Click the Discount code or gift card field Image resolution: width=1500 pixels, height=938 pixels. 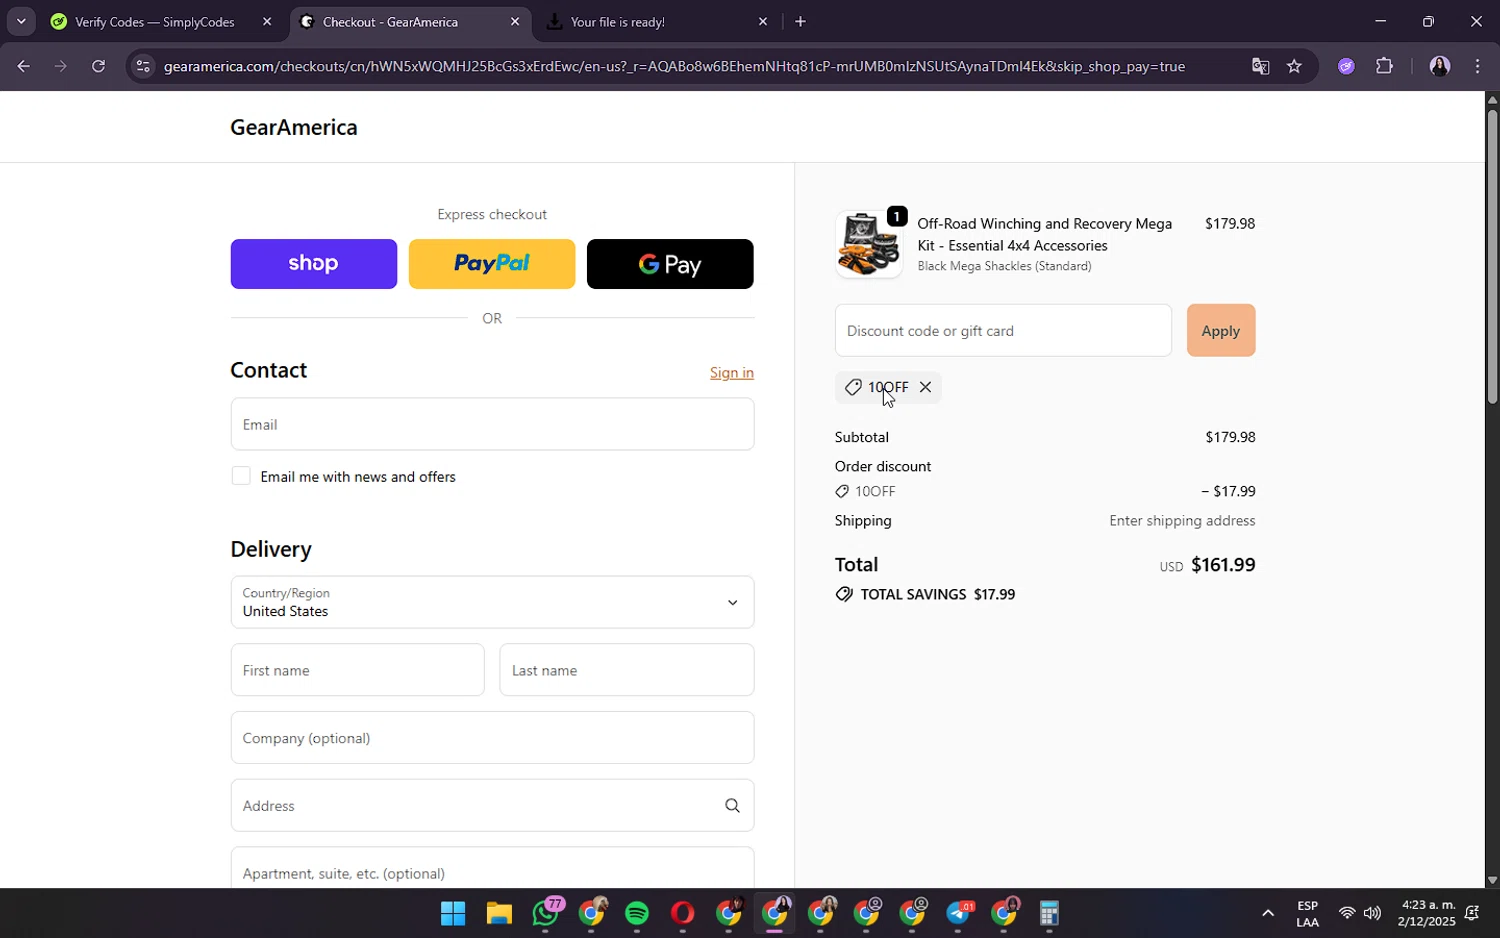click(x=1003, y=330)
